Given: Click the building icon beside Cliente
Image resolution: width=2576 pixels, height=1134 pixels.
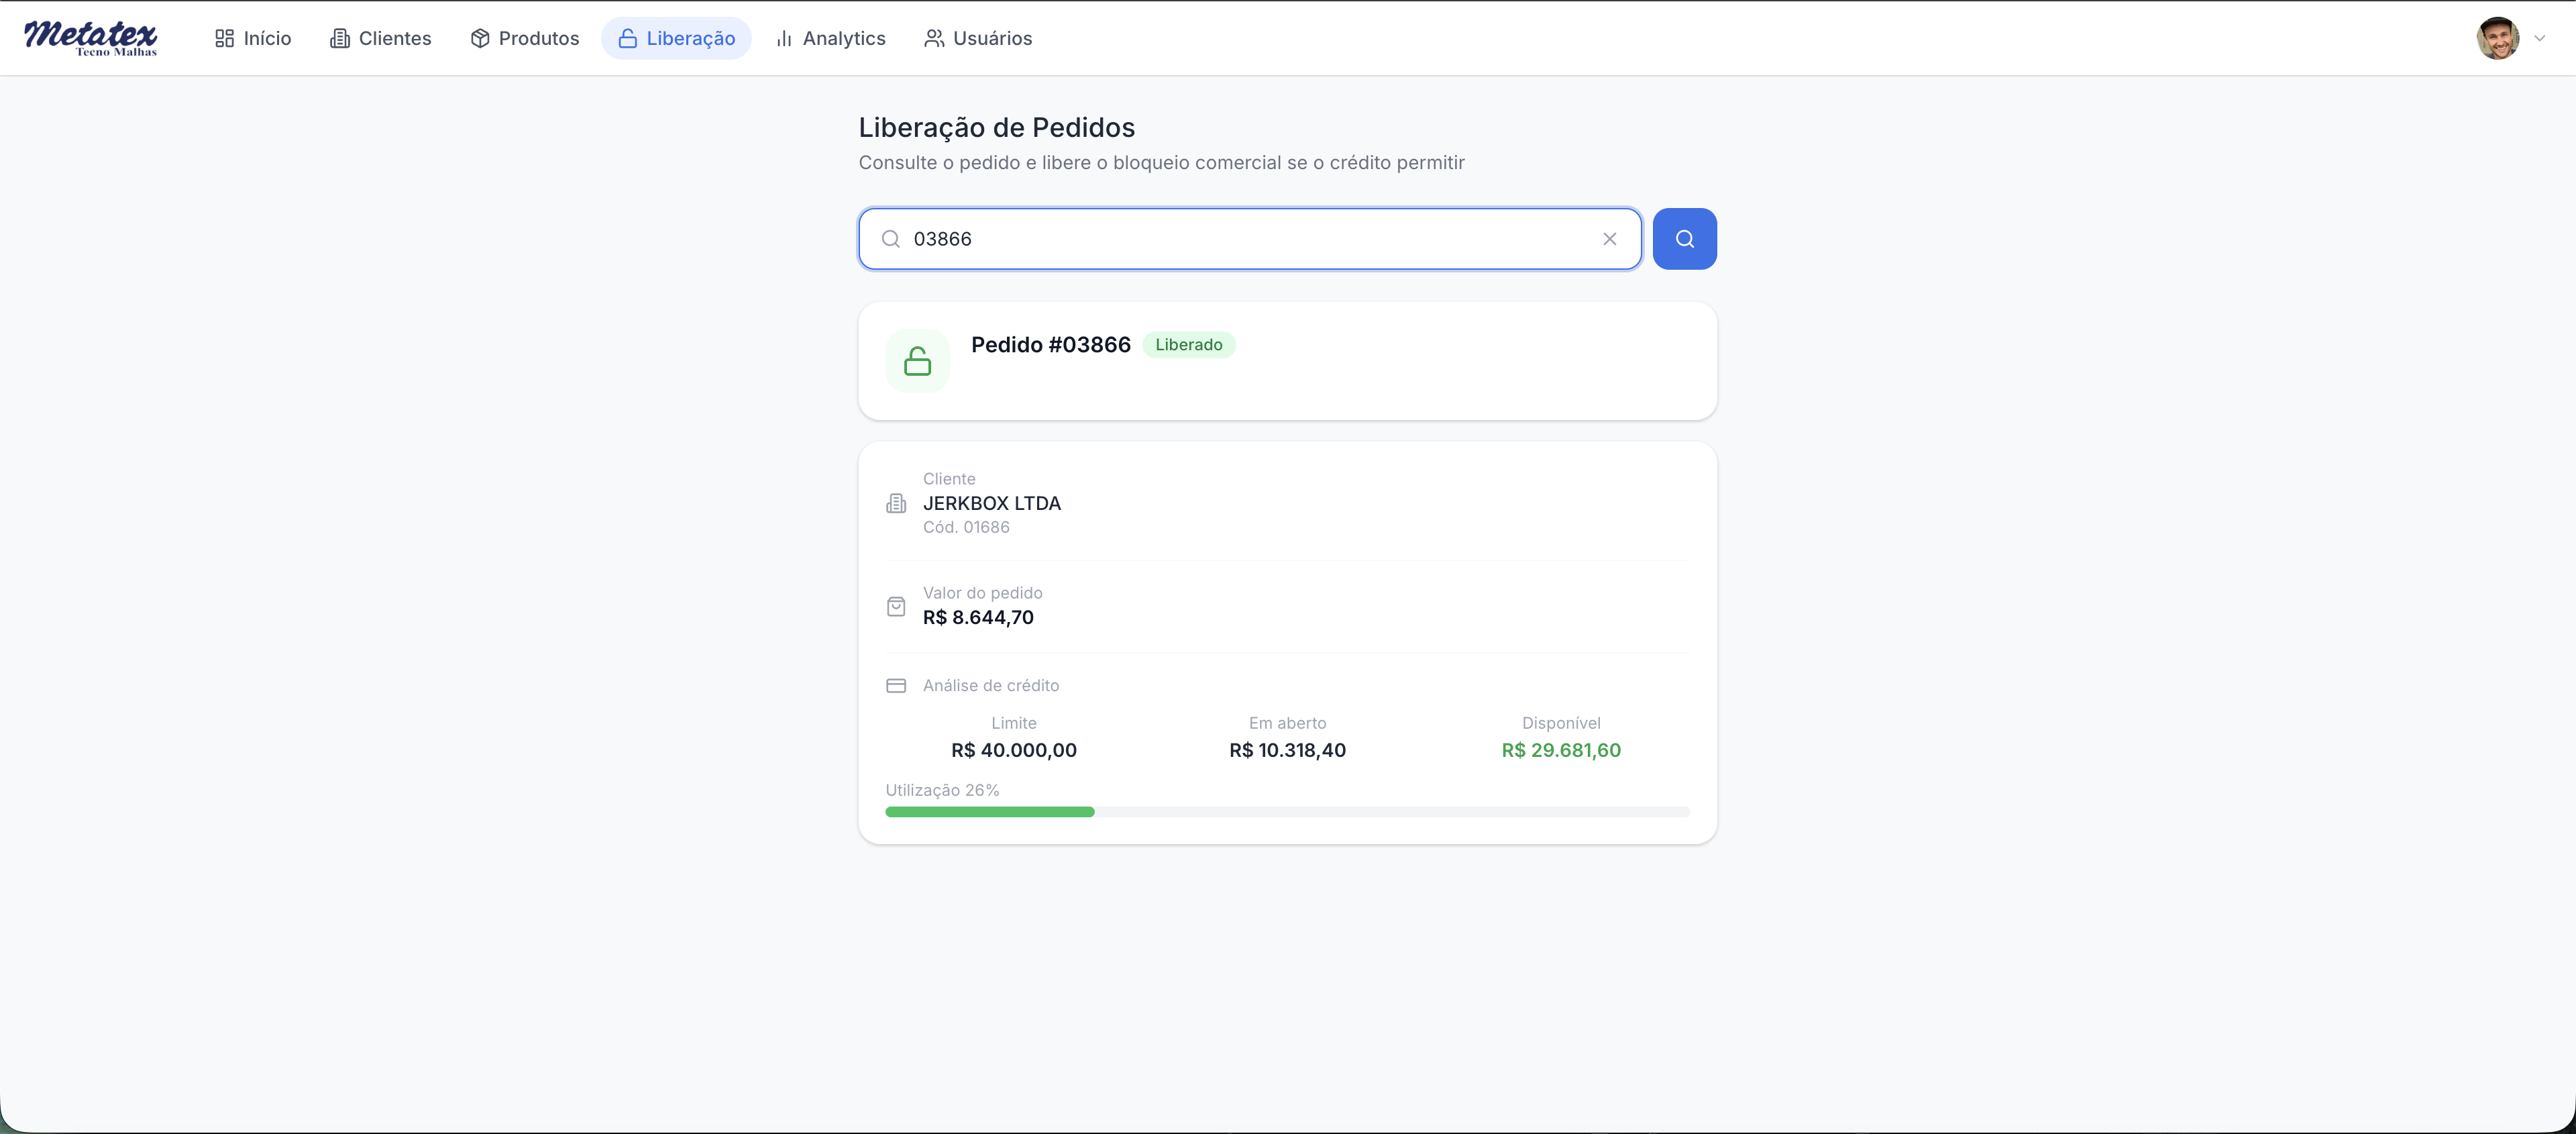Looking at the screenshot, I should (896, 503).
